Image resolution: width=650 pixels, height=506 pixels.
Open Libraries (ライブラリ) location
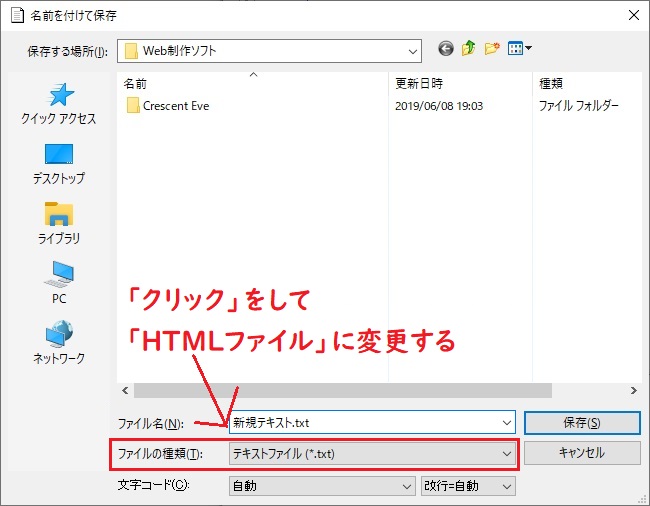pyautogui.click(x=59, y=224)
